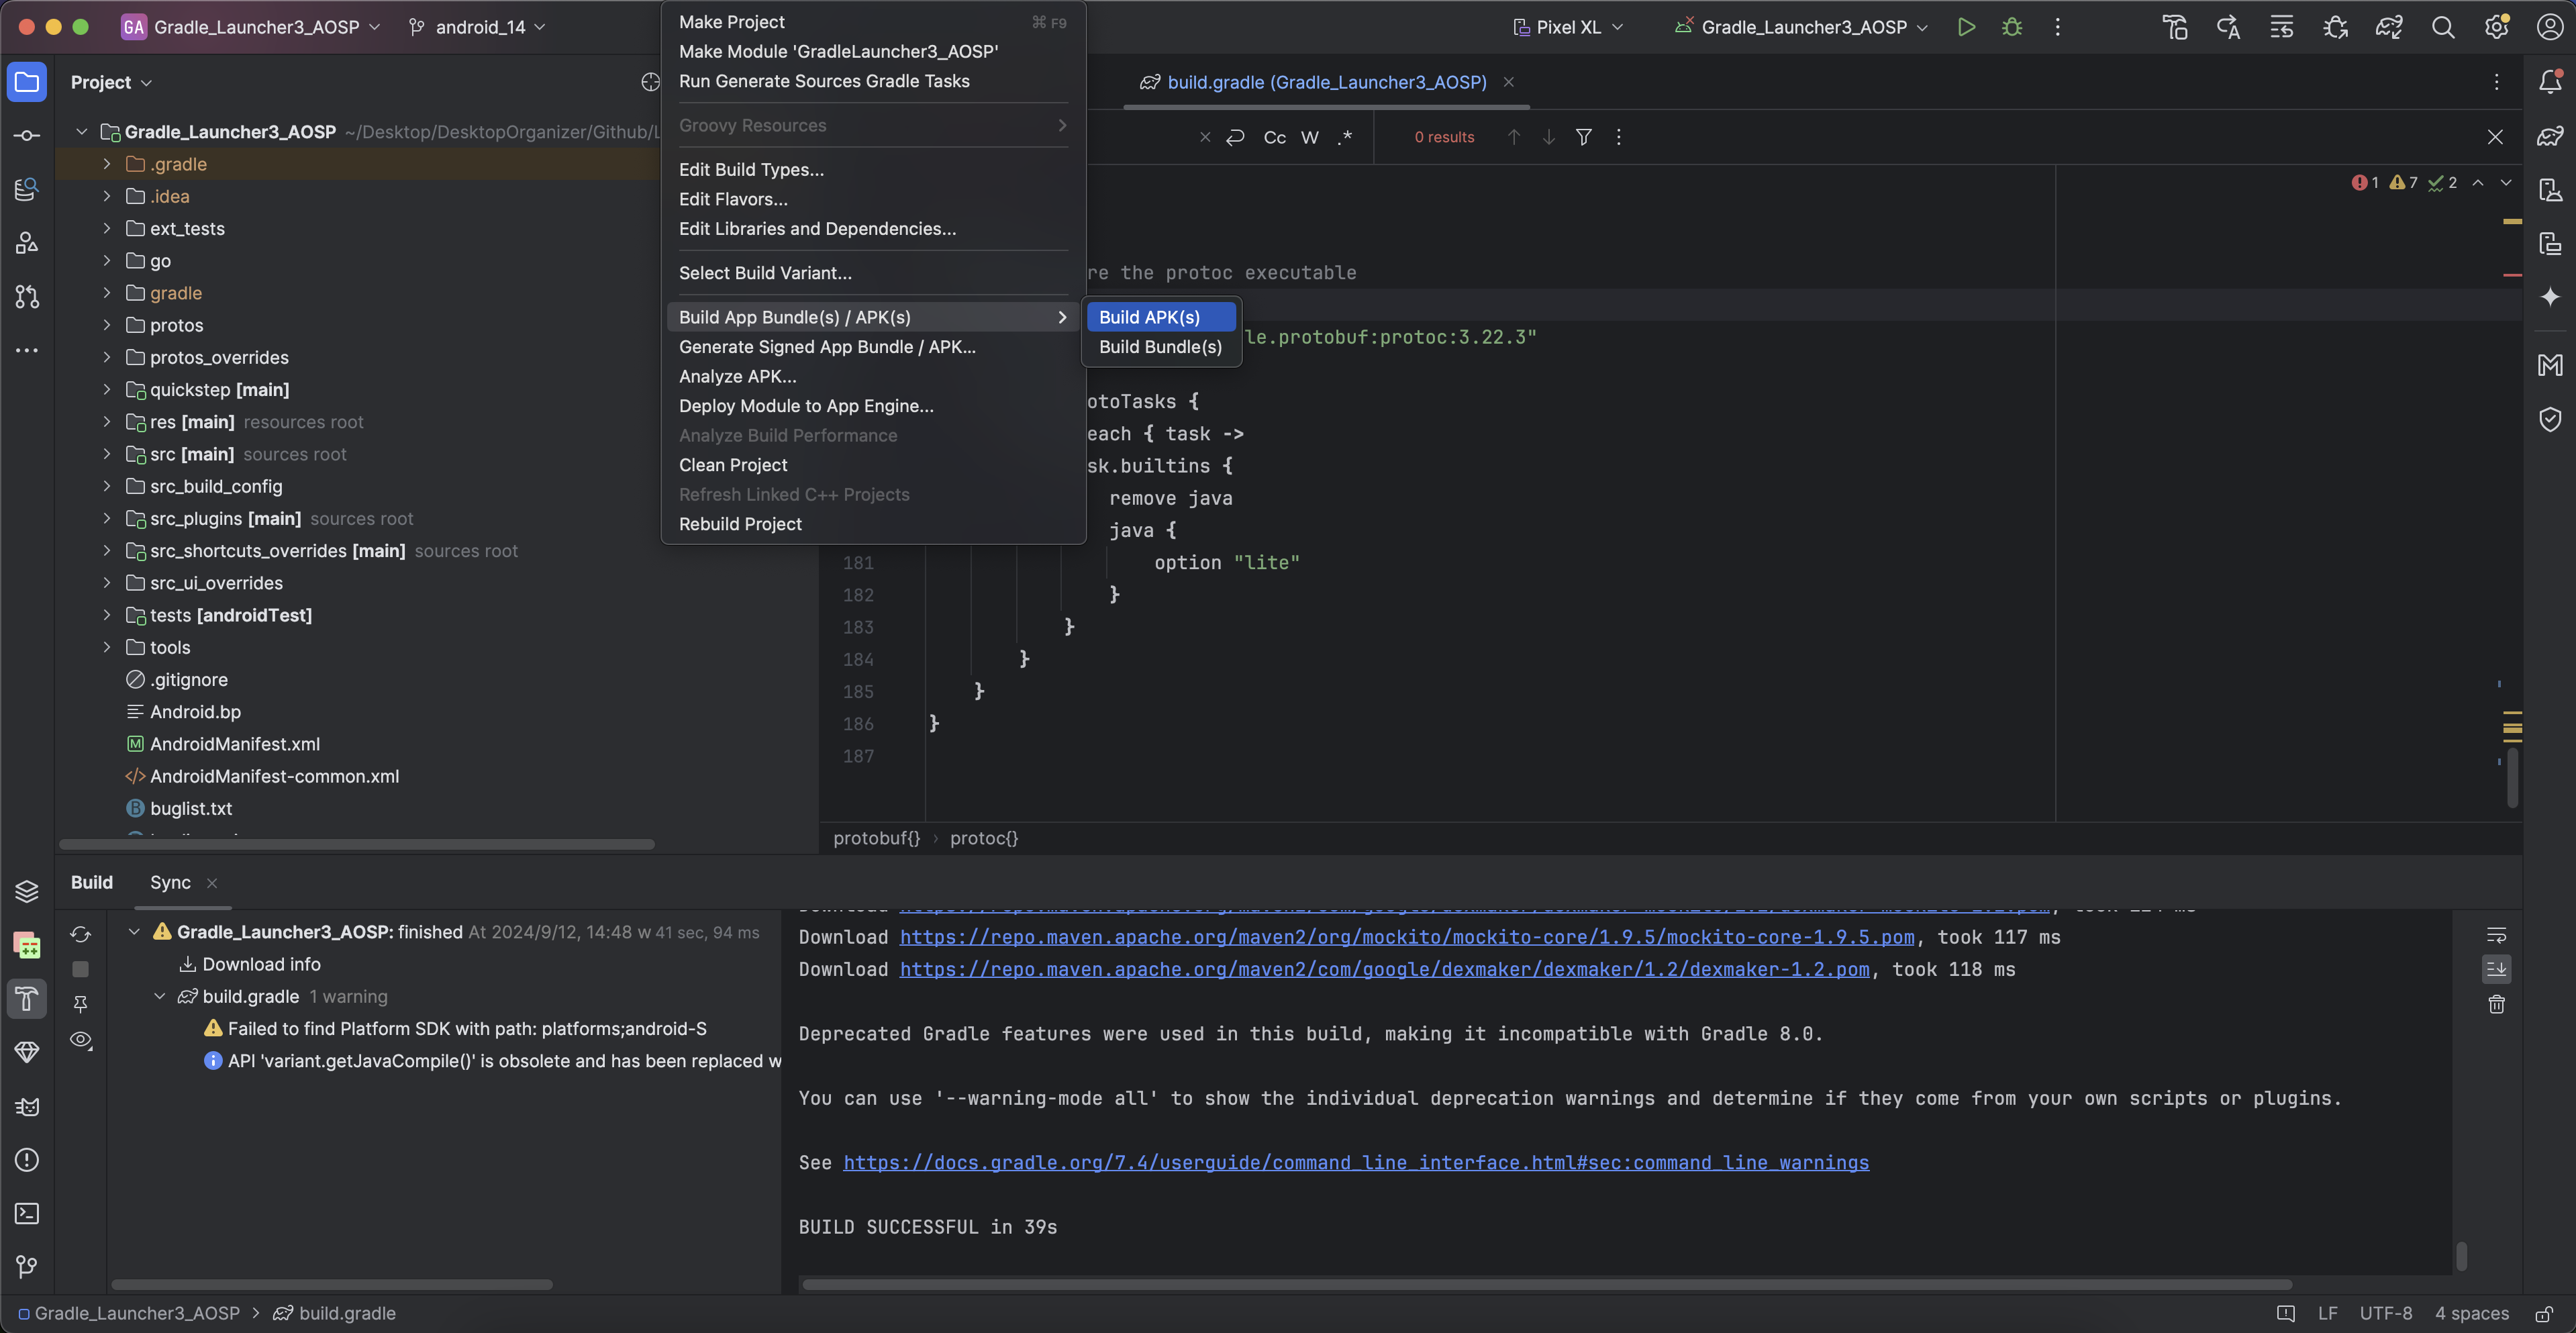This screenshot has height=1333, width=2576.
Task: Pin the build tab
Action: point(81,1004)
